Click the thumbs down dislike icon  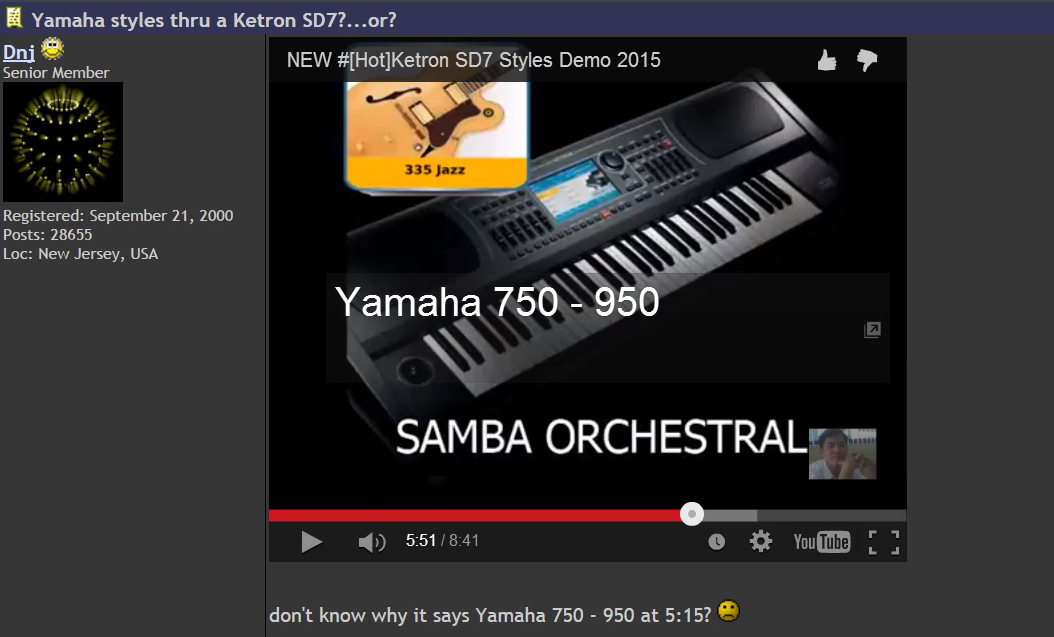tap(867, 60)
